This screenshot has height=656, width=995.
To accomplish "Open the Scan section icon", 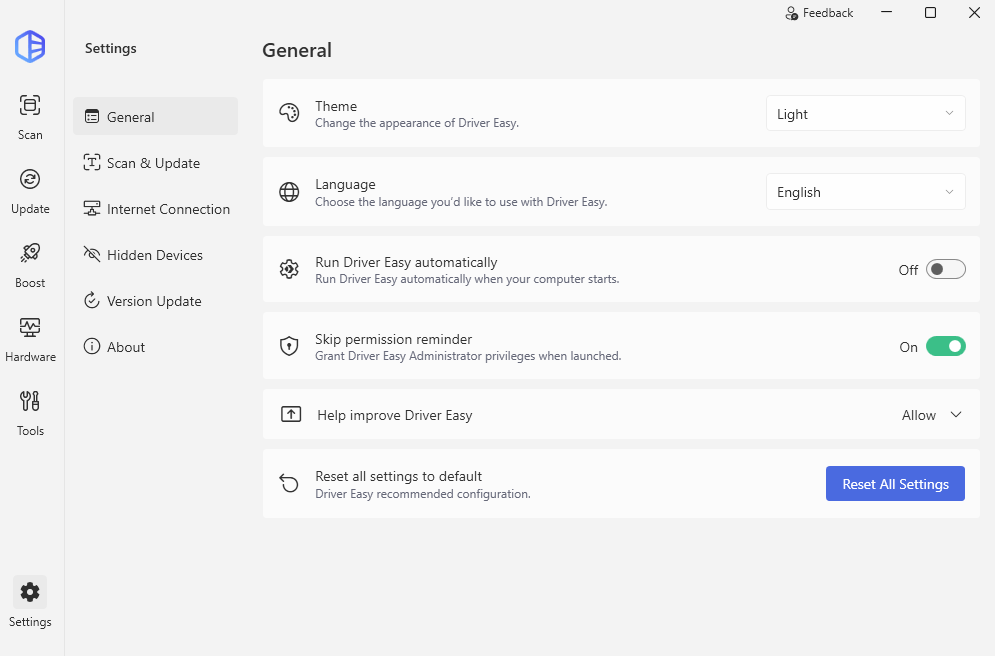I will 30,106.
